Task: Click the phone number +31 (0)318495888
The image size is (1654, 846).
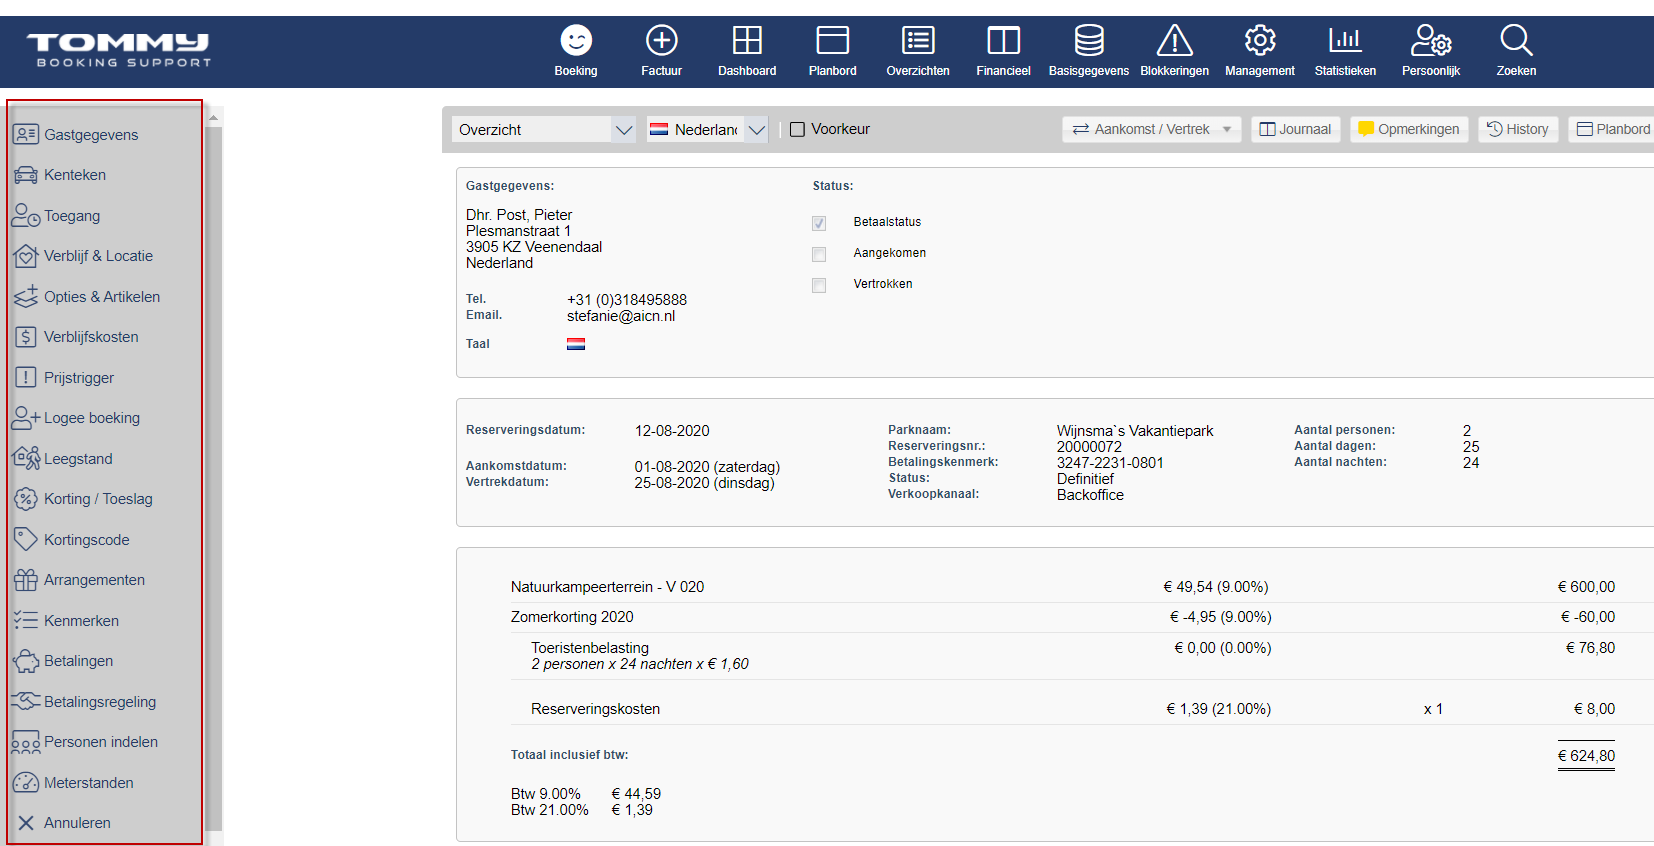Action: point(627,300)
